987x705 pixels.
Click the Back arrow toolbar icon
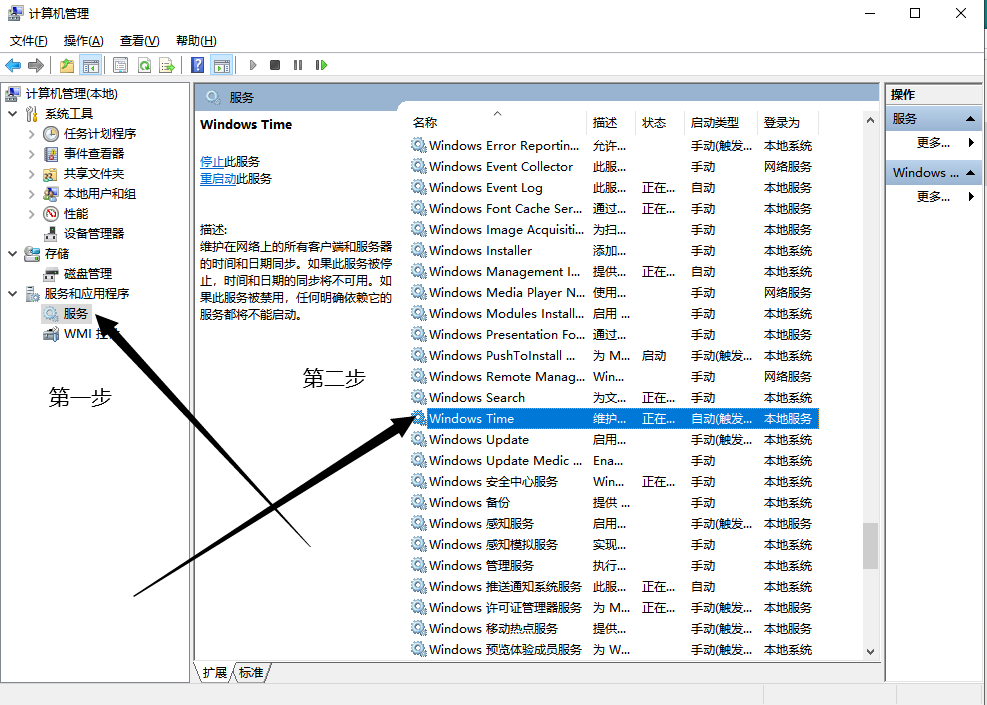[13, 65]
